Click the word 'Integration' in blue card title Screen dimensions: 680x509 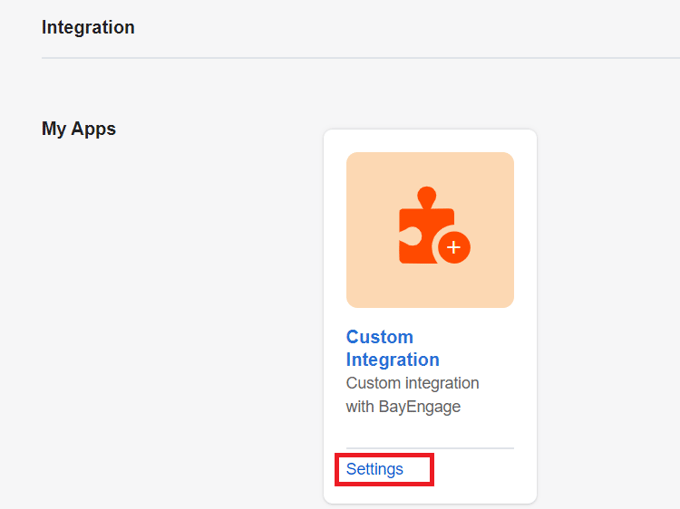pyautogui.click(x=392, y=359)
